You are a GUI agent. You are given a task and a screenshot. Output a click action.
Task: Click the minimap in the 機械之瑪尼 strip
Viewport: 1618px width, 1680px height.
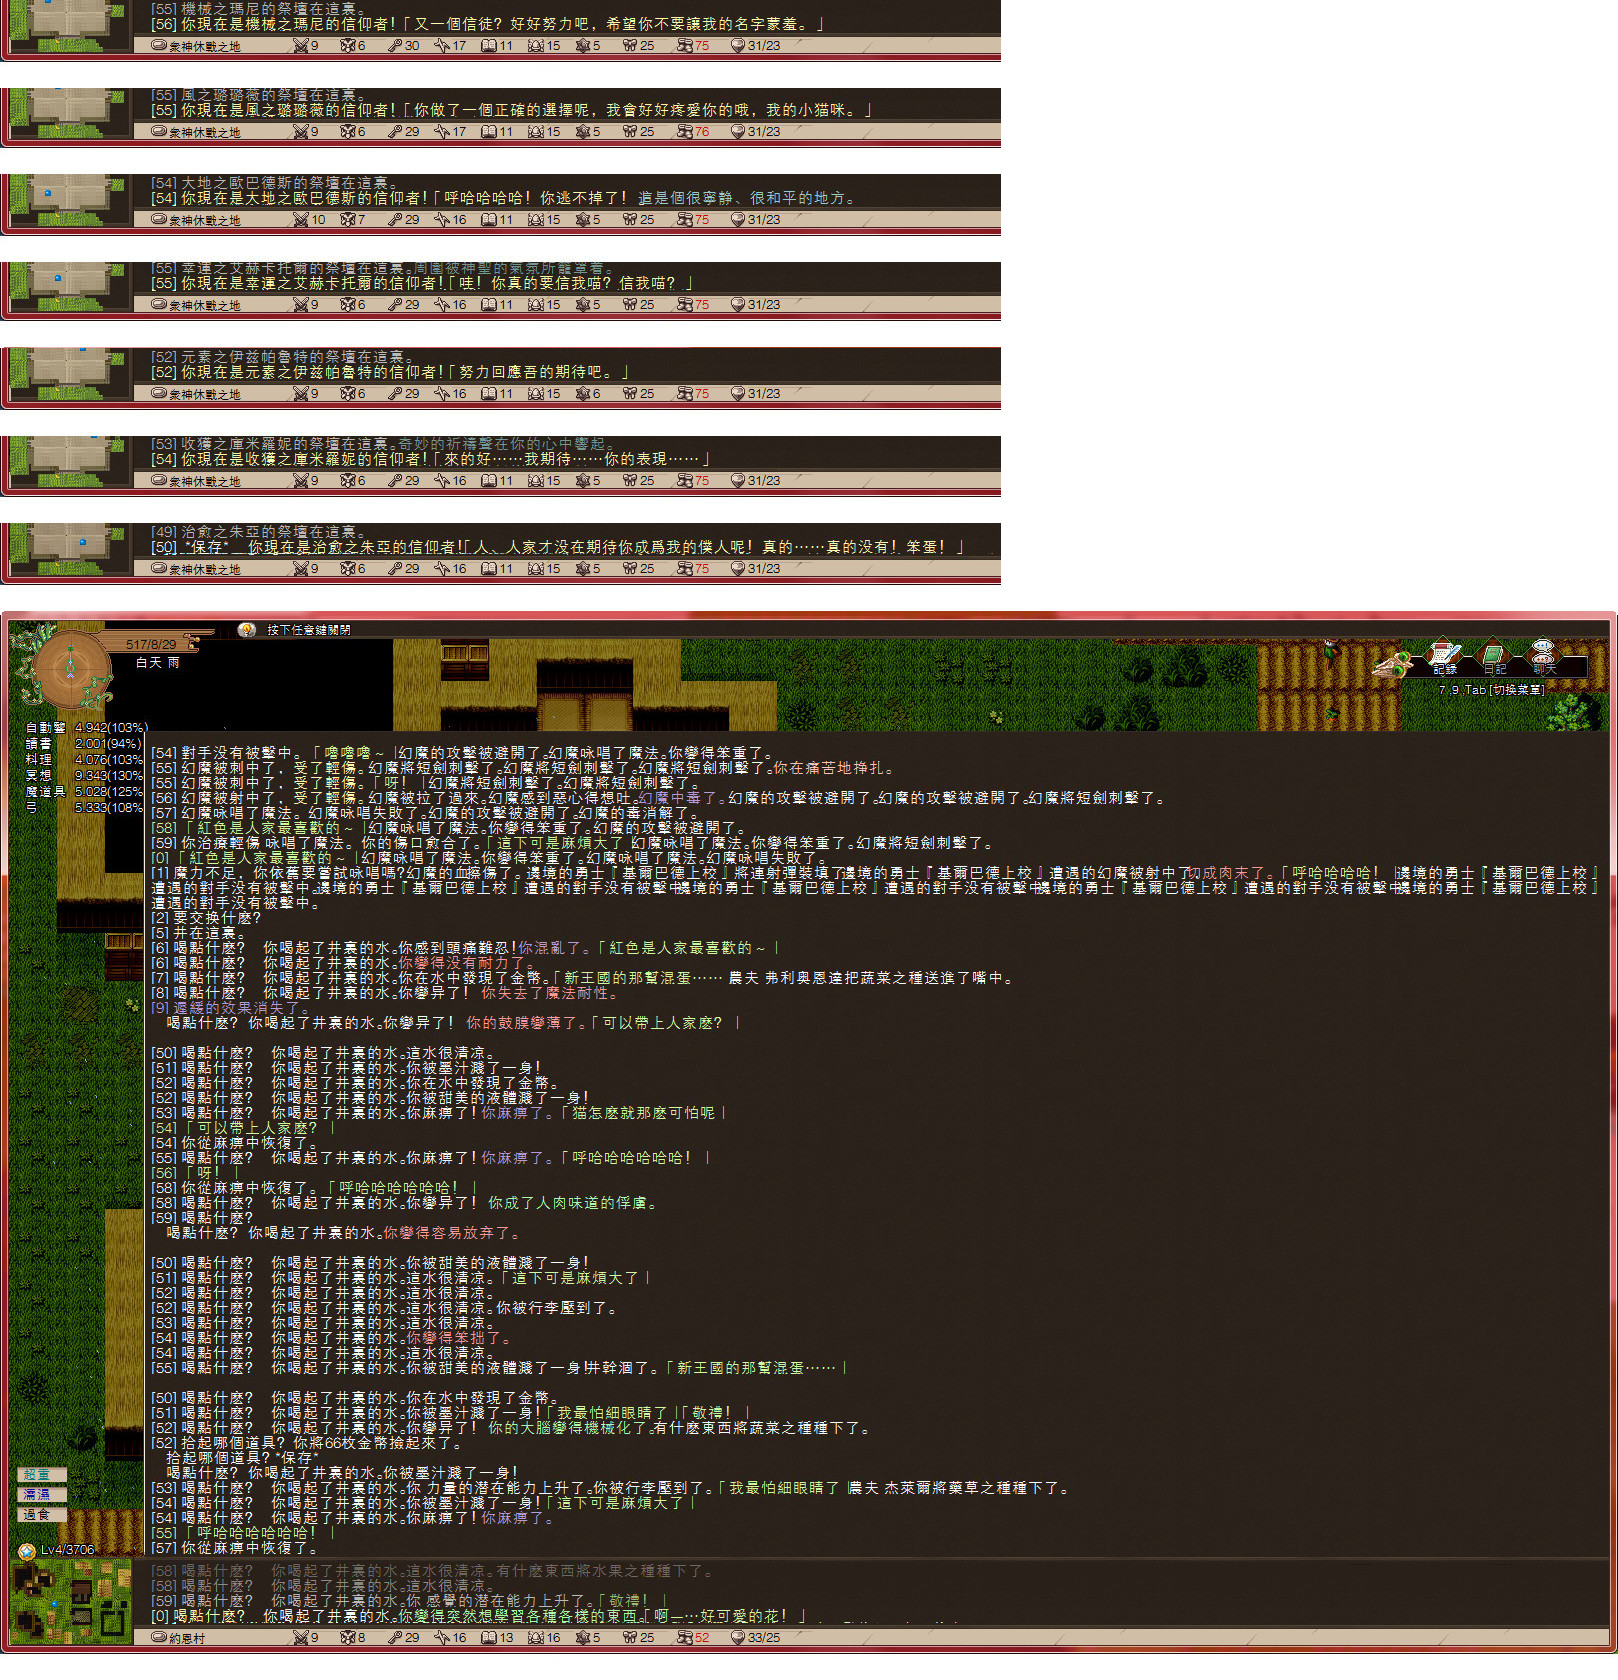(x=70, y=27)
